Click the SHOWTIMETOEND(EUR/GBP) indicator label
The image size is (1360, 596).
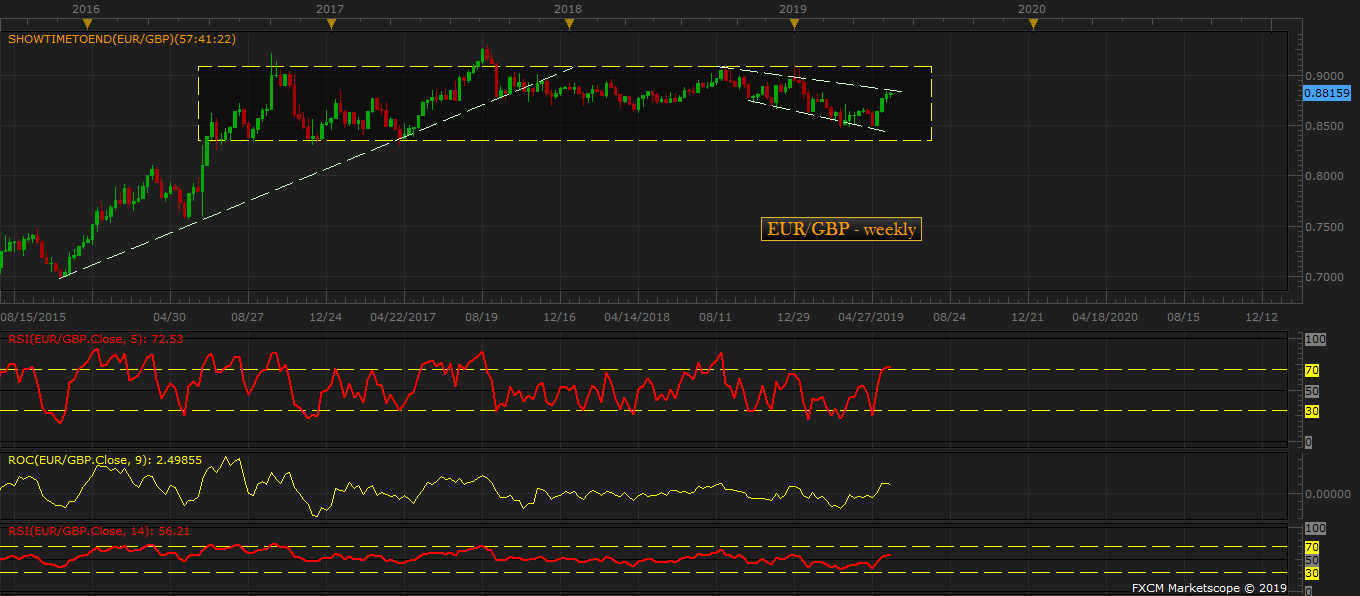(x=121, y=40)
